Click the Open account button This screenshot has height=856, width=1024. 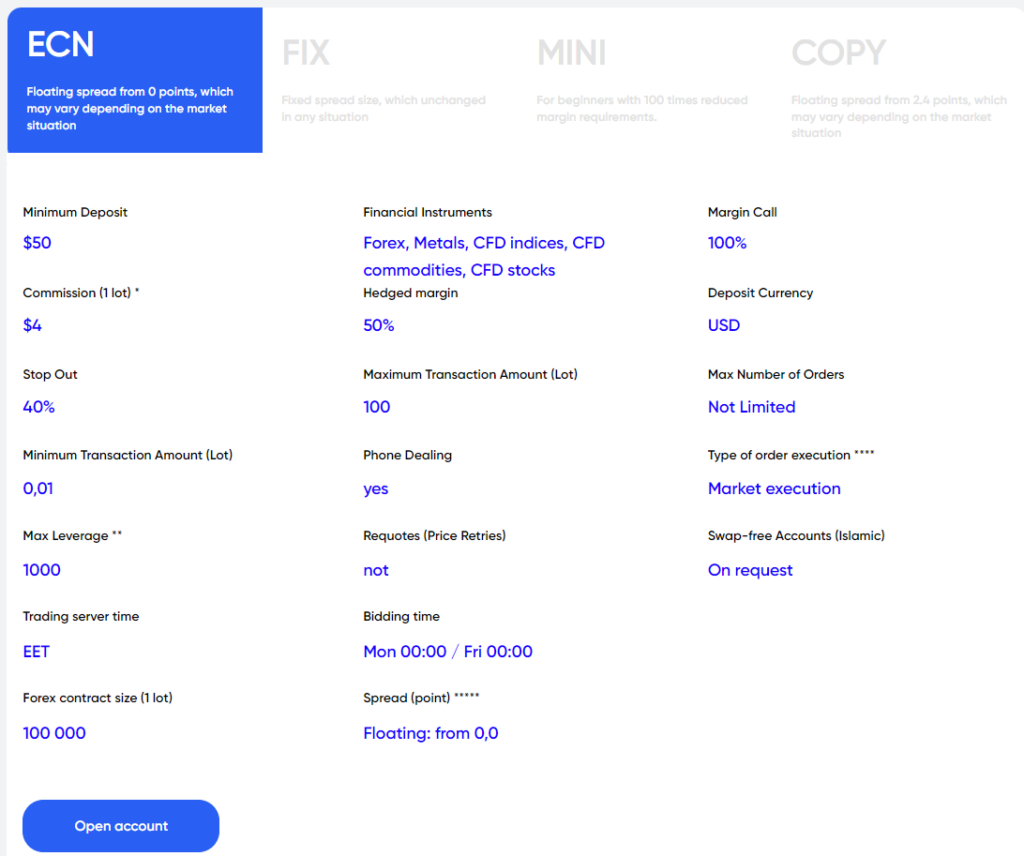pos(121,826)
